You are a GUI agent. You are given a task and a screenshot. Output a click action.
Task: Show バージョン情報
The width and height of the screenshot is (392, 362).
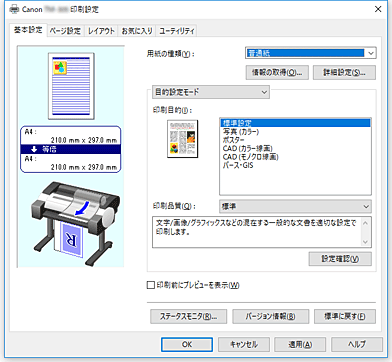[x=270, y=316]
